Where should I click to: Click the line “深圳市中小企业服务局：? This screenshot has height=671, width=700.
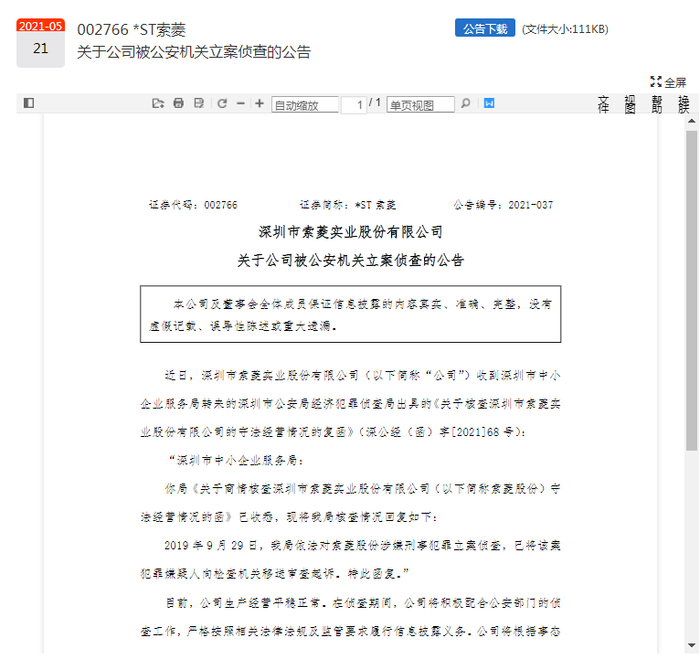pos(235,460)
